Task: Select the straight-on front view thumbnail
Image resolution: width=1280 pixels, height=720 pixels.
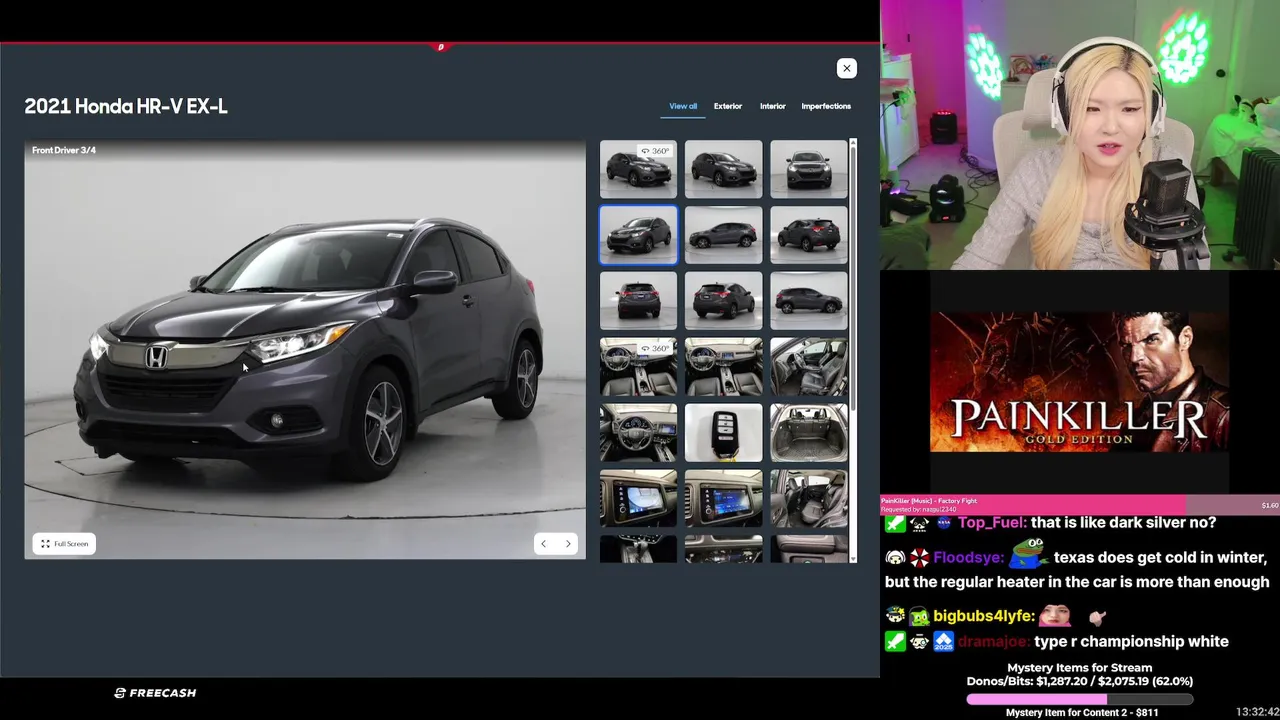Action: pyautogui.click(x=808, y=169)
